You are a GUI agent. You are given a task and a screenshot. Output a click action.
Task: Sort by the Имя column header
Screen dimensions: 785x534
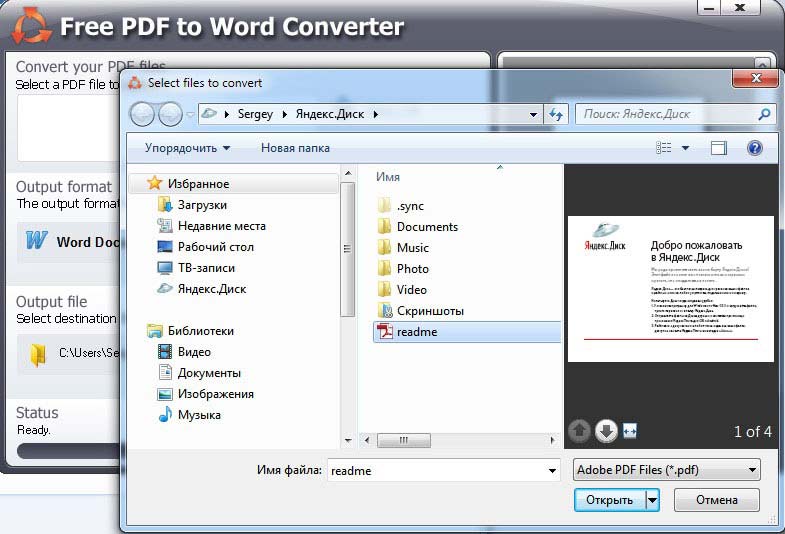pos(388,177)
